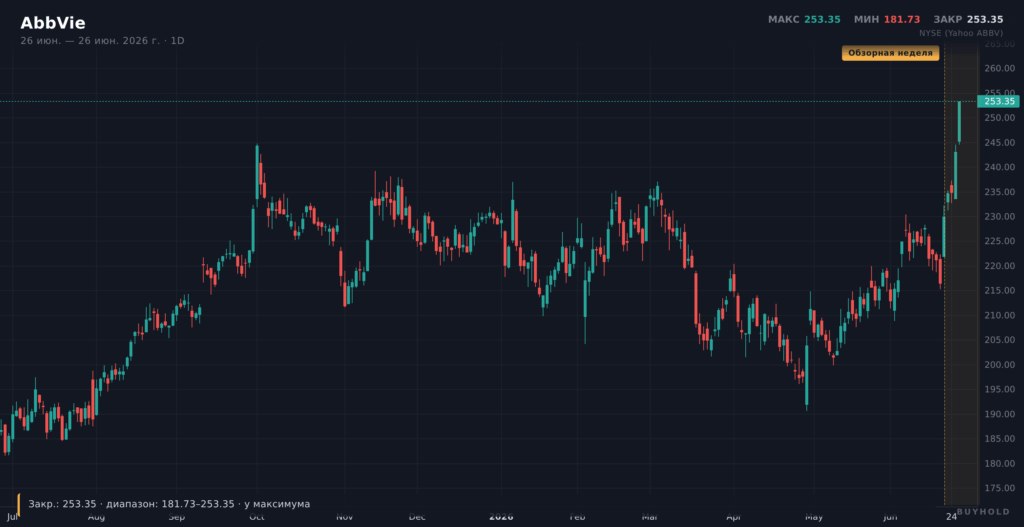Click the Jun label on time axis
1024x527 pixels.
[891, 517]
